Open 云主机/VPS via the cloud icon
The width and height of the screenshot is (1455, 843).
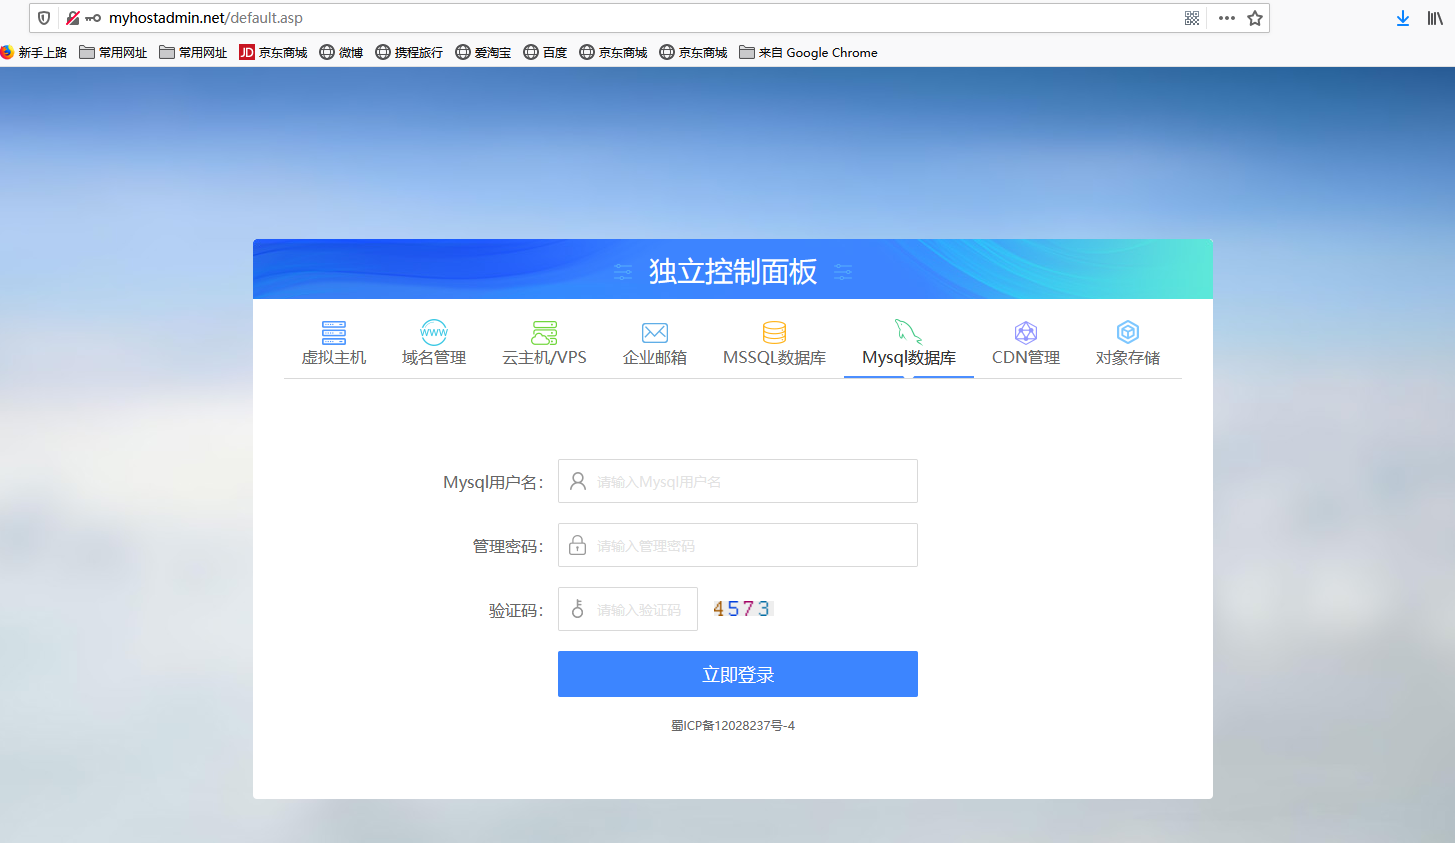pyautogui.click(x=544, y=330)
